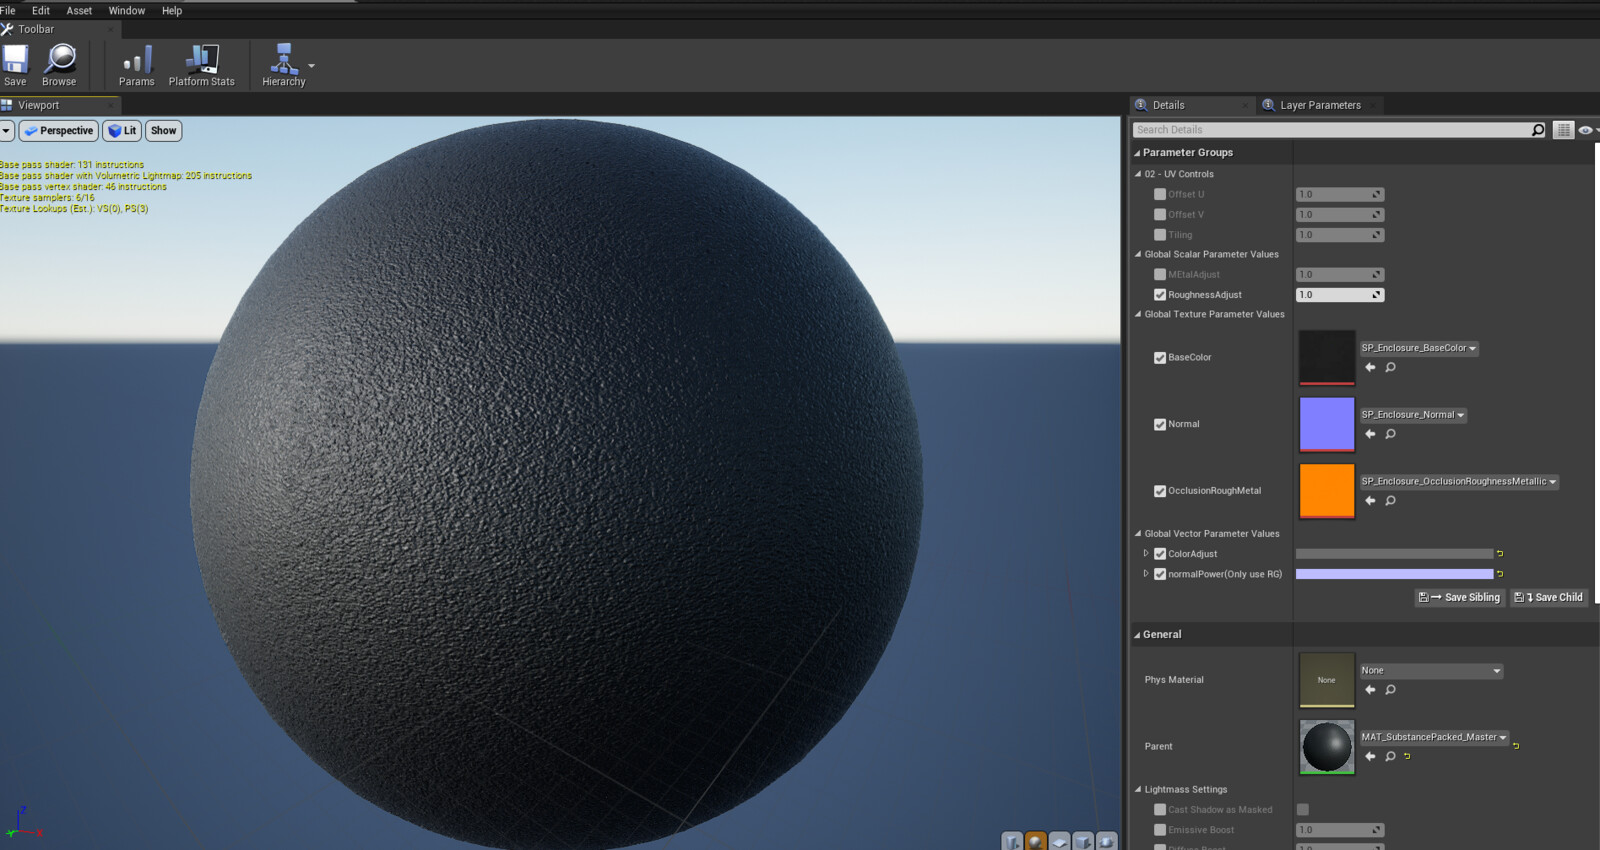Expand normalPower vector channels
This screenshot has height=850, width=1600.
pyautogui.click(x=1146, y=574)
